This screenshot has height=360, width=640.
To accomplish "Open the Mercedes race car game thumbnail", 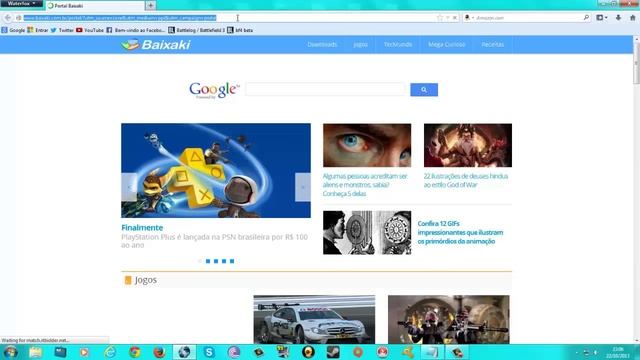I will click(x=314, y=320).
